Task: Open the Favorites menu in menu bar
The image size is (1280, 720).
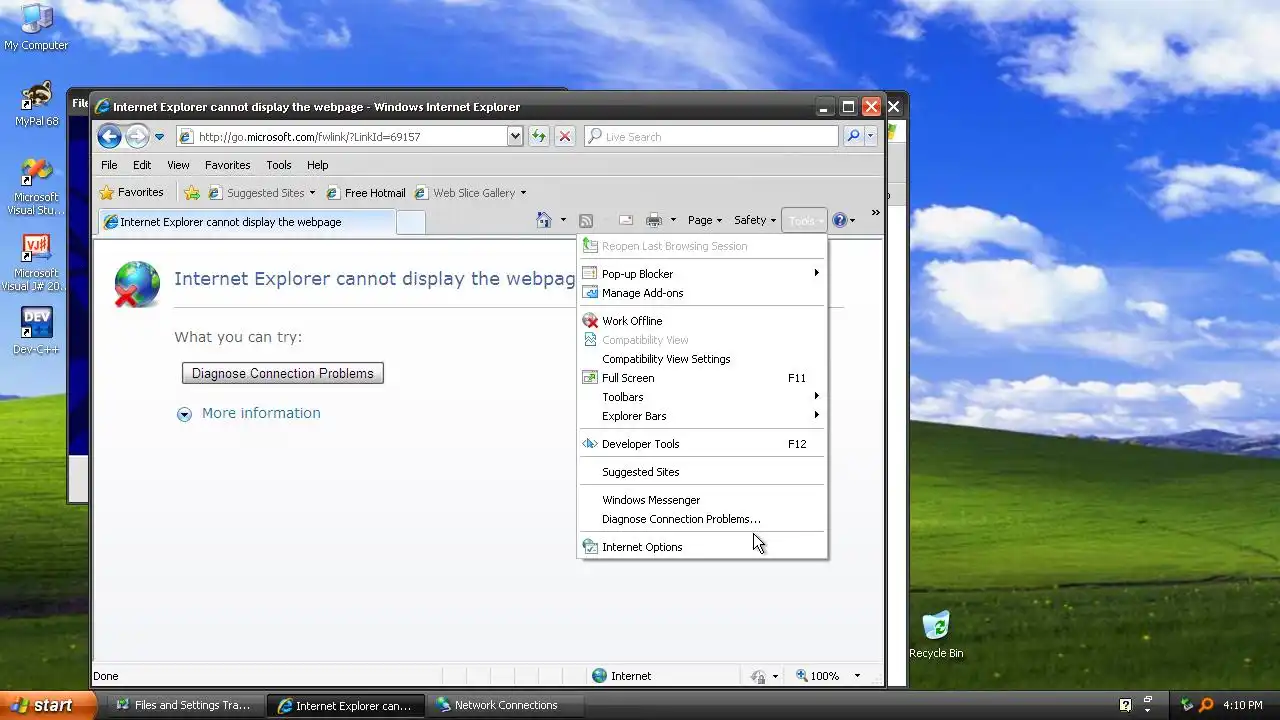Action: 228,165
